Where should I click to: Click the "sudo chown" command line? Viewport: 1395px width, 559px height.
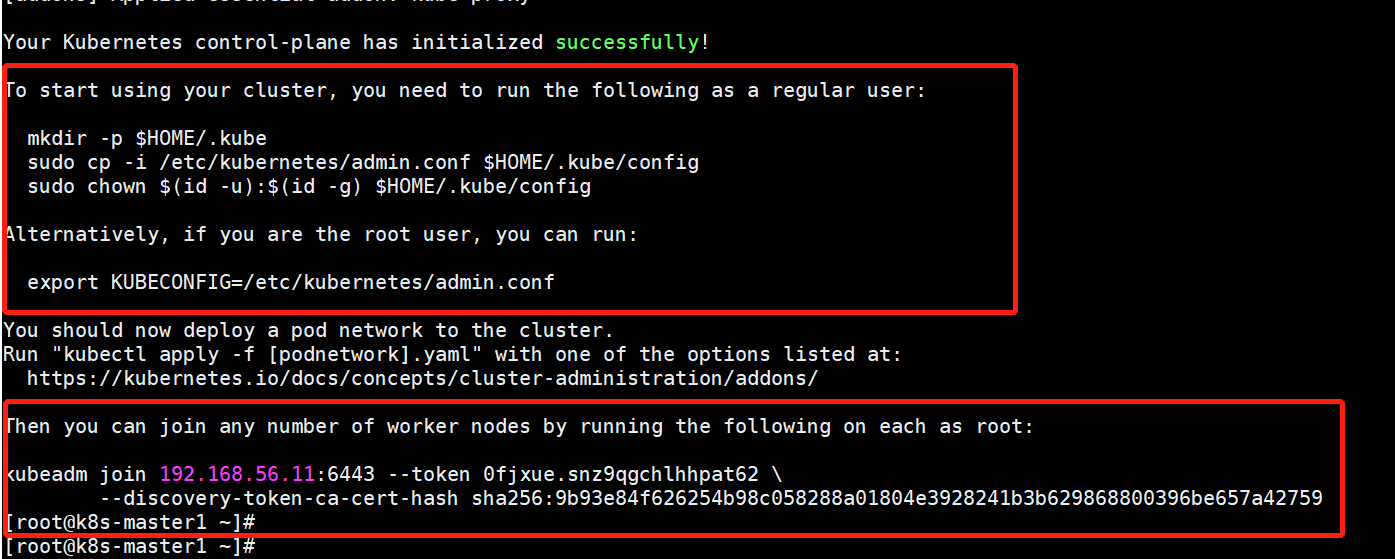308,186
